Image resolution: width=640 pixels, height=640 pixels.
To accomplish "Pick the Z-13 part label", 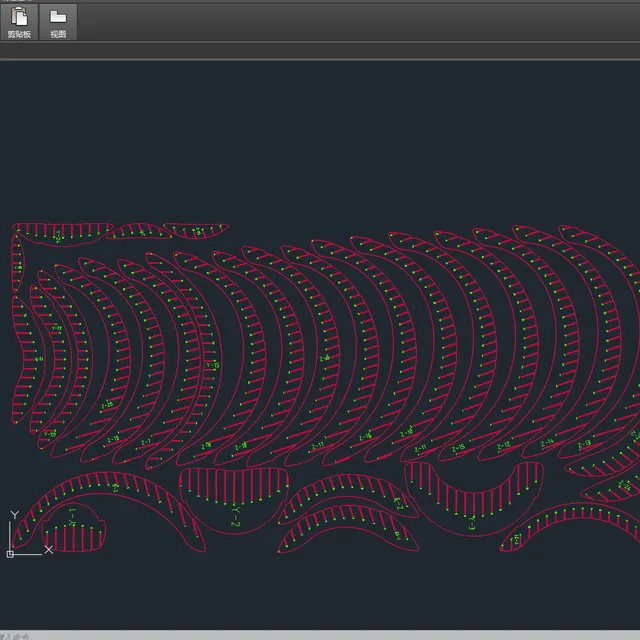I will [584, 444].
